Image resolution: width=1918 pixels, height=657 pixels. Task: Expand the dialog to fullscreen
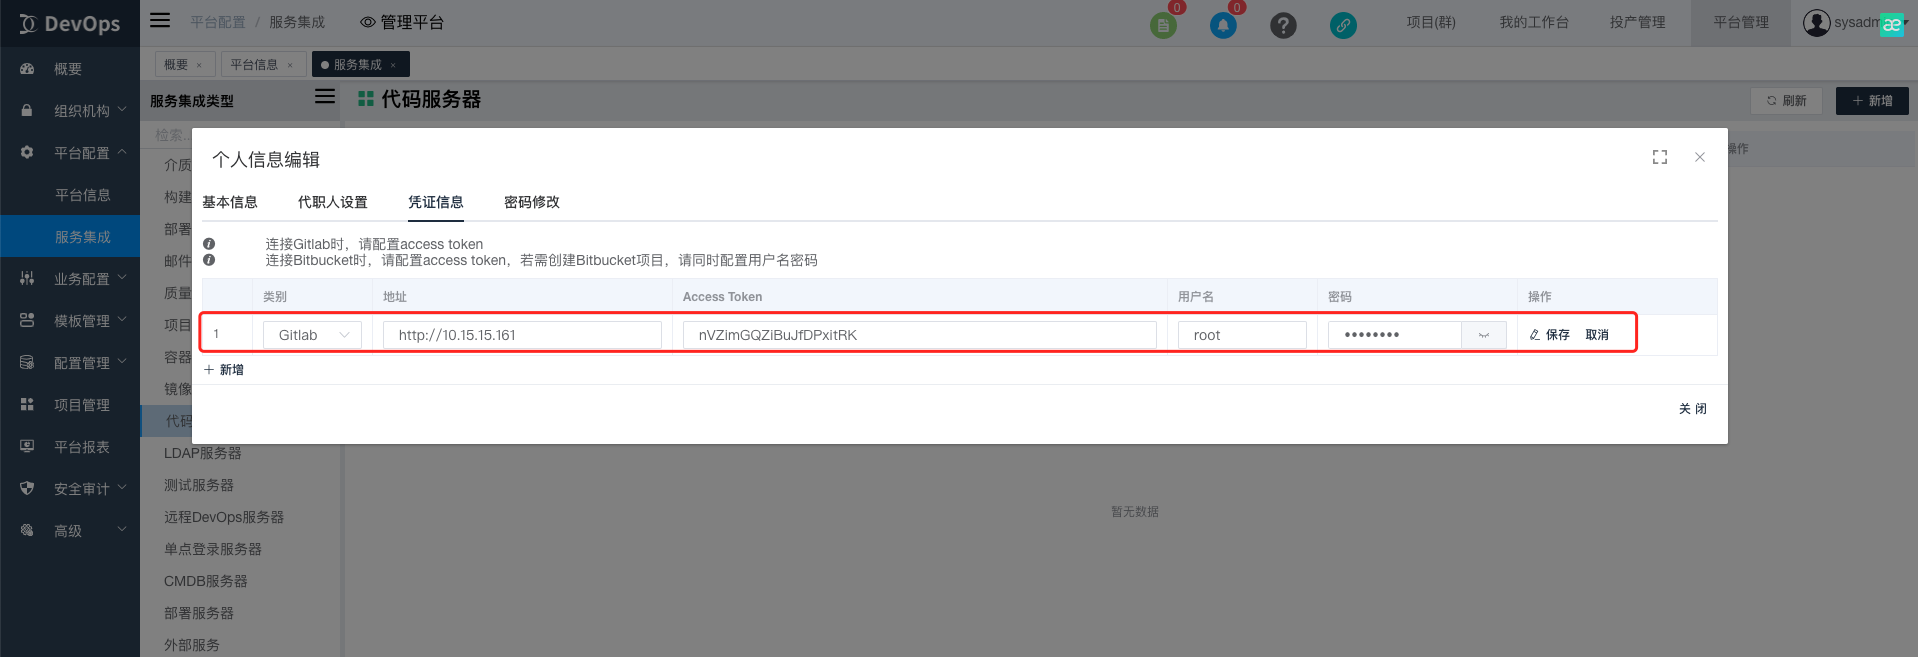point(1660,157)
